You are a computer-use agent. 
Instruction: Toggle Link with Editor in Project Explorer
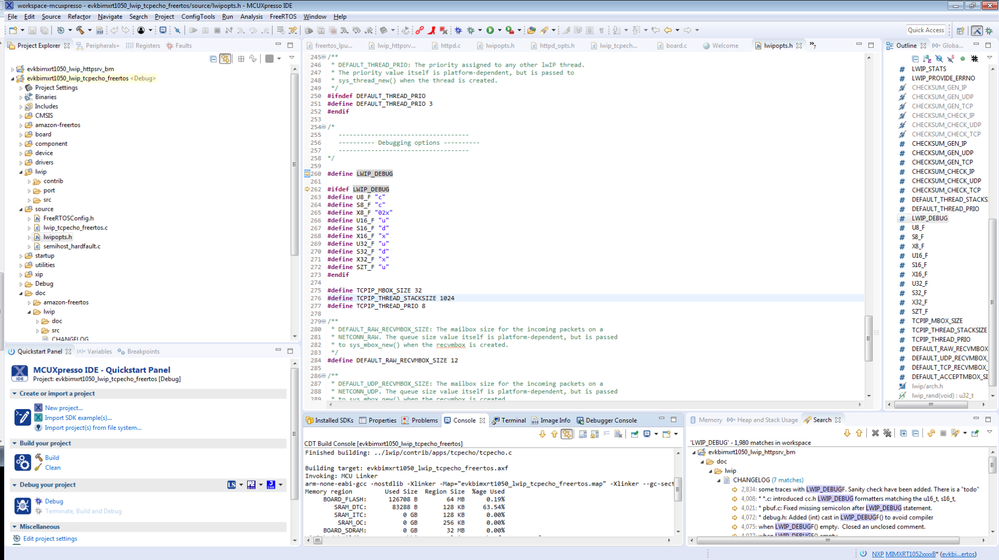(227, 59)
